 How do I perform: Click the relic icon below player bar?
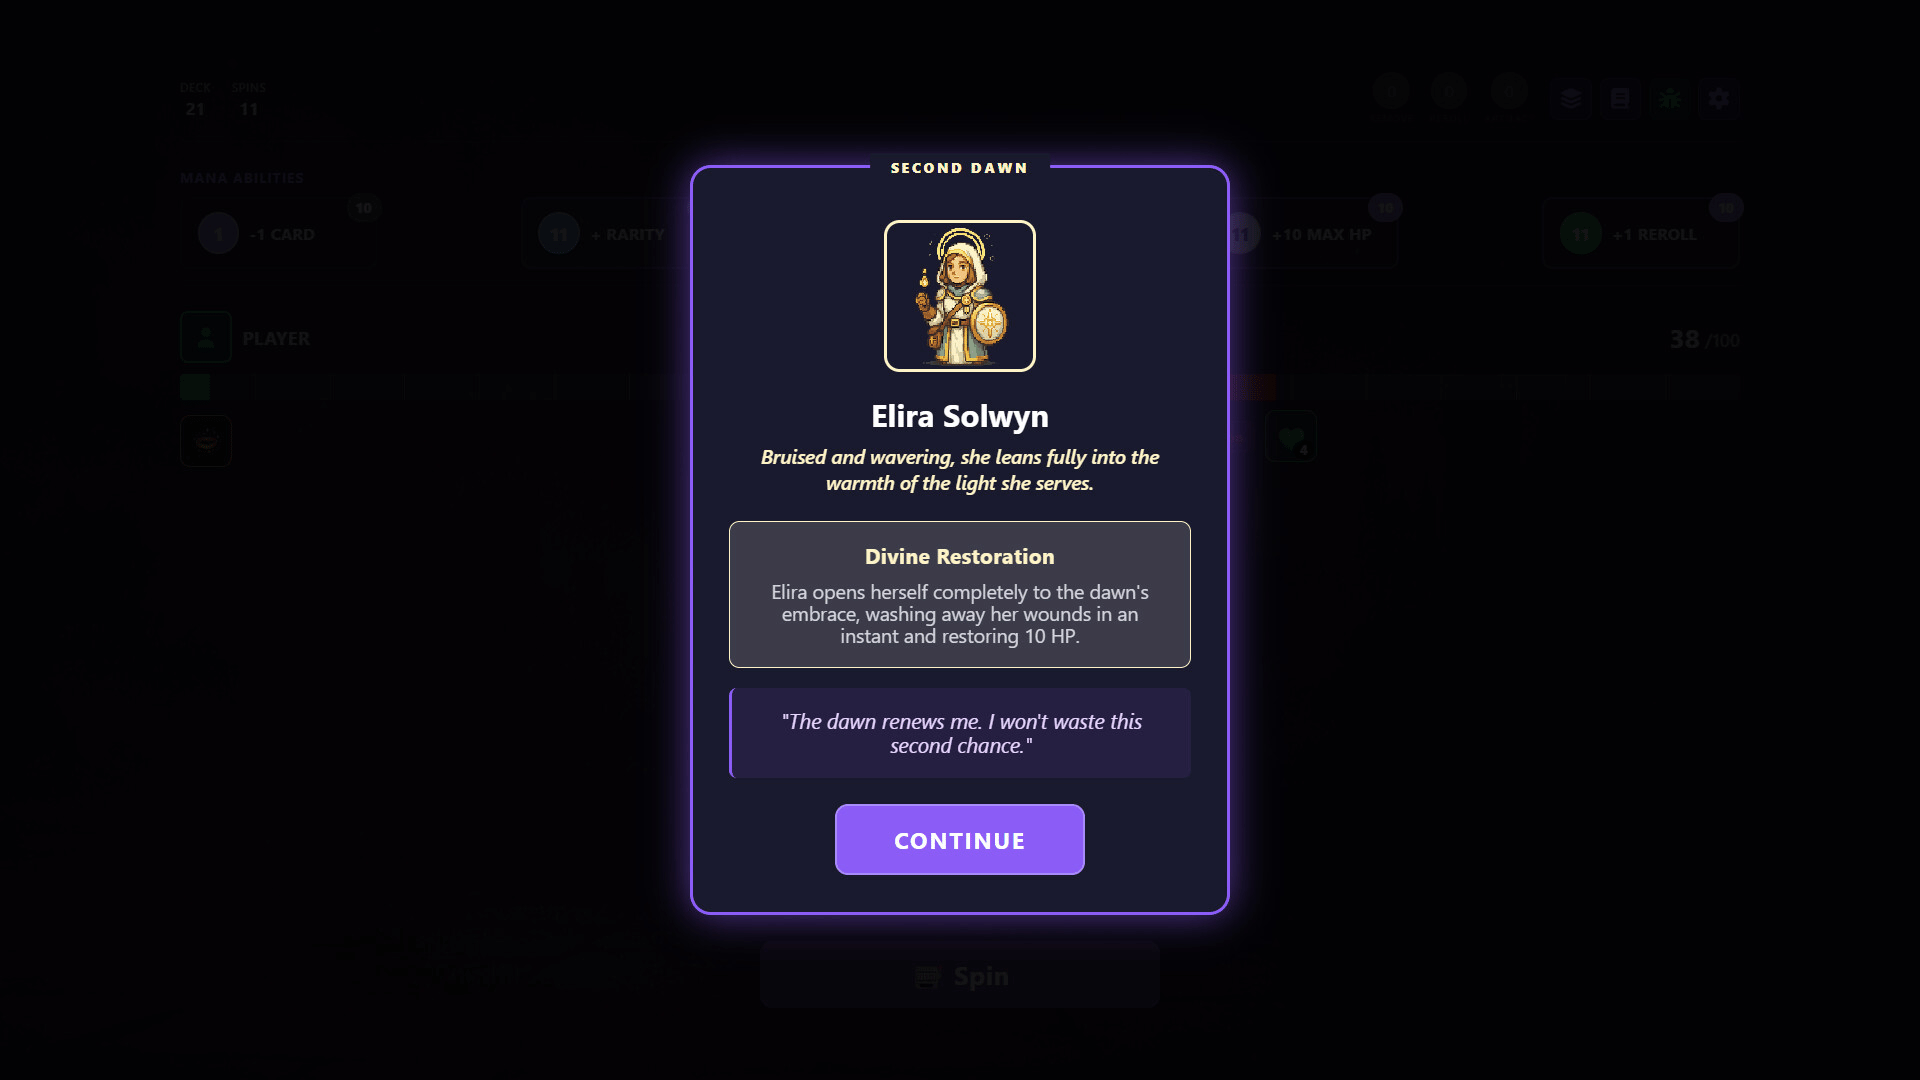pyautogui.click(x=206, y=441)
